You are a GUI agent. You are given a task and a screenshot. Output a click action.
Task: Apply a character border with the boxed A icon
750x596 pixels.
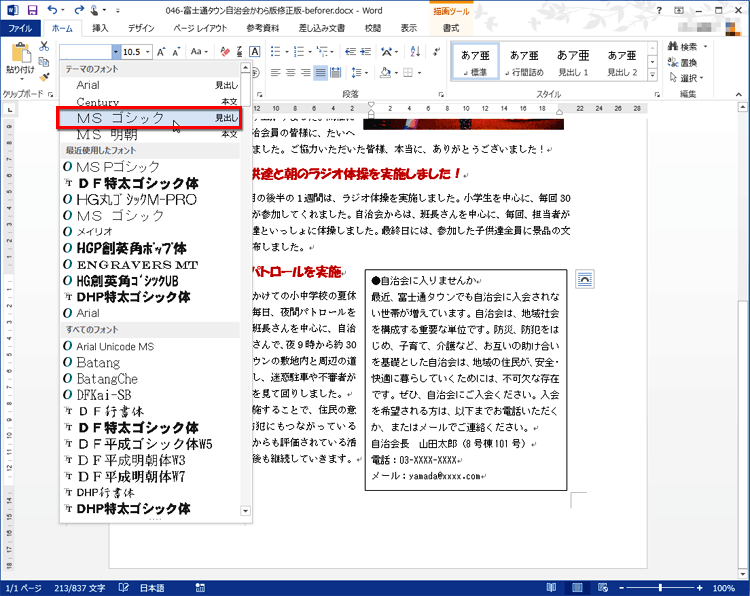255,52
